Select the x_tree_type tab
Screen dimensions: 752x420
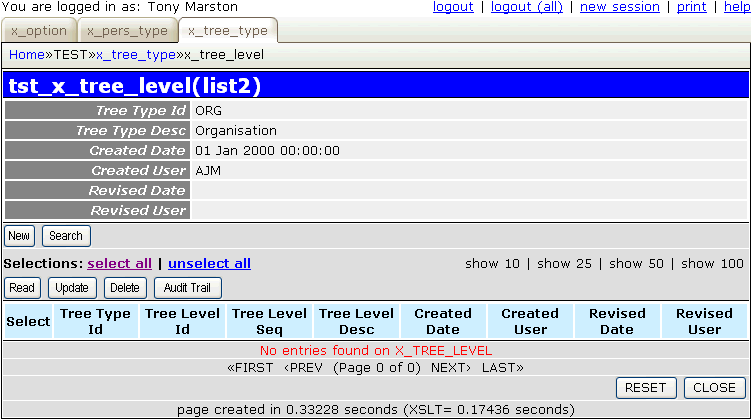pyautogui.click(x=227, y=31)
